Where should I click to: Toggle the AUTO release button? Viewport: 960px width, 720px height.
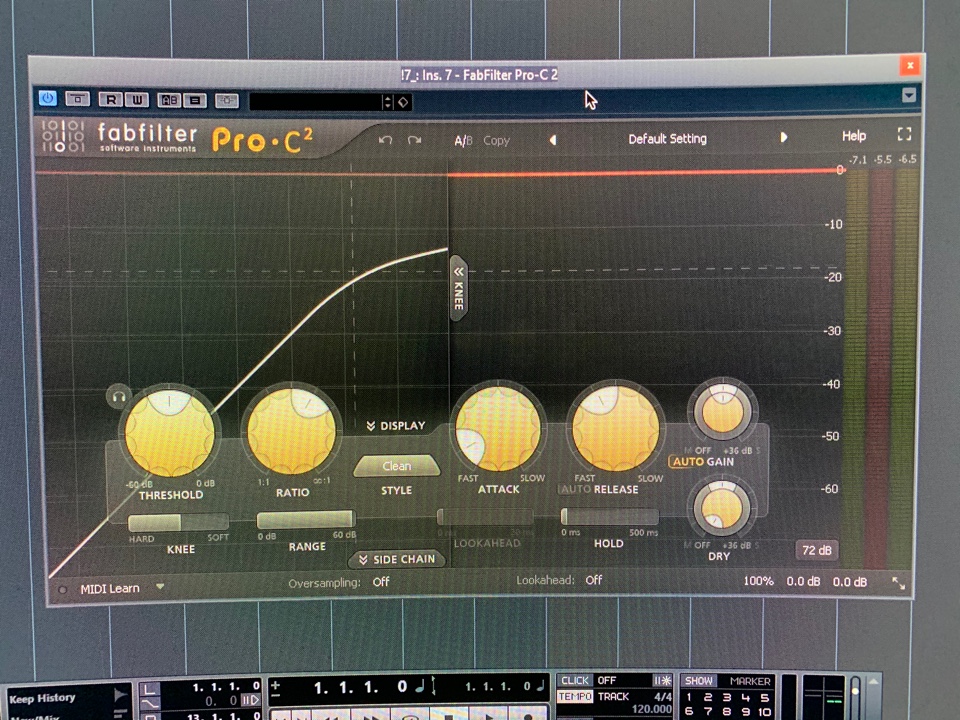click(x=576, y=489)
